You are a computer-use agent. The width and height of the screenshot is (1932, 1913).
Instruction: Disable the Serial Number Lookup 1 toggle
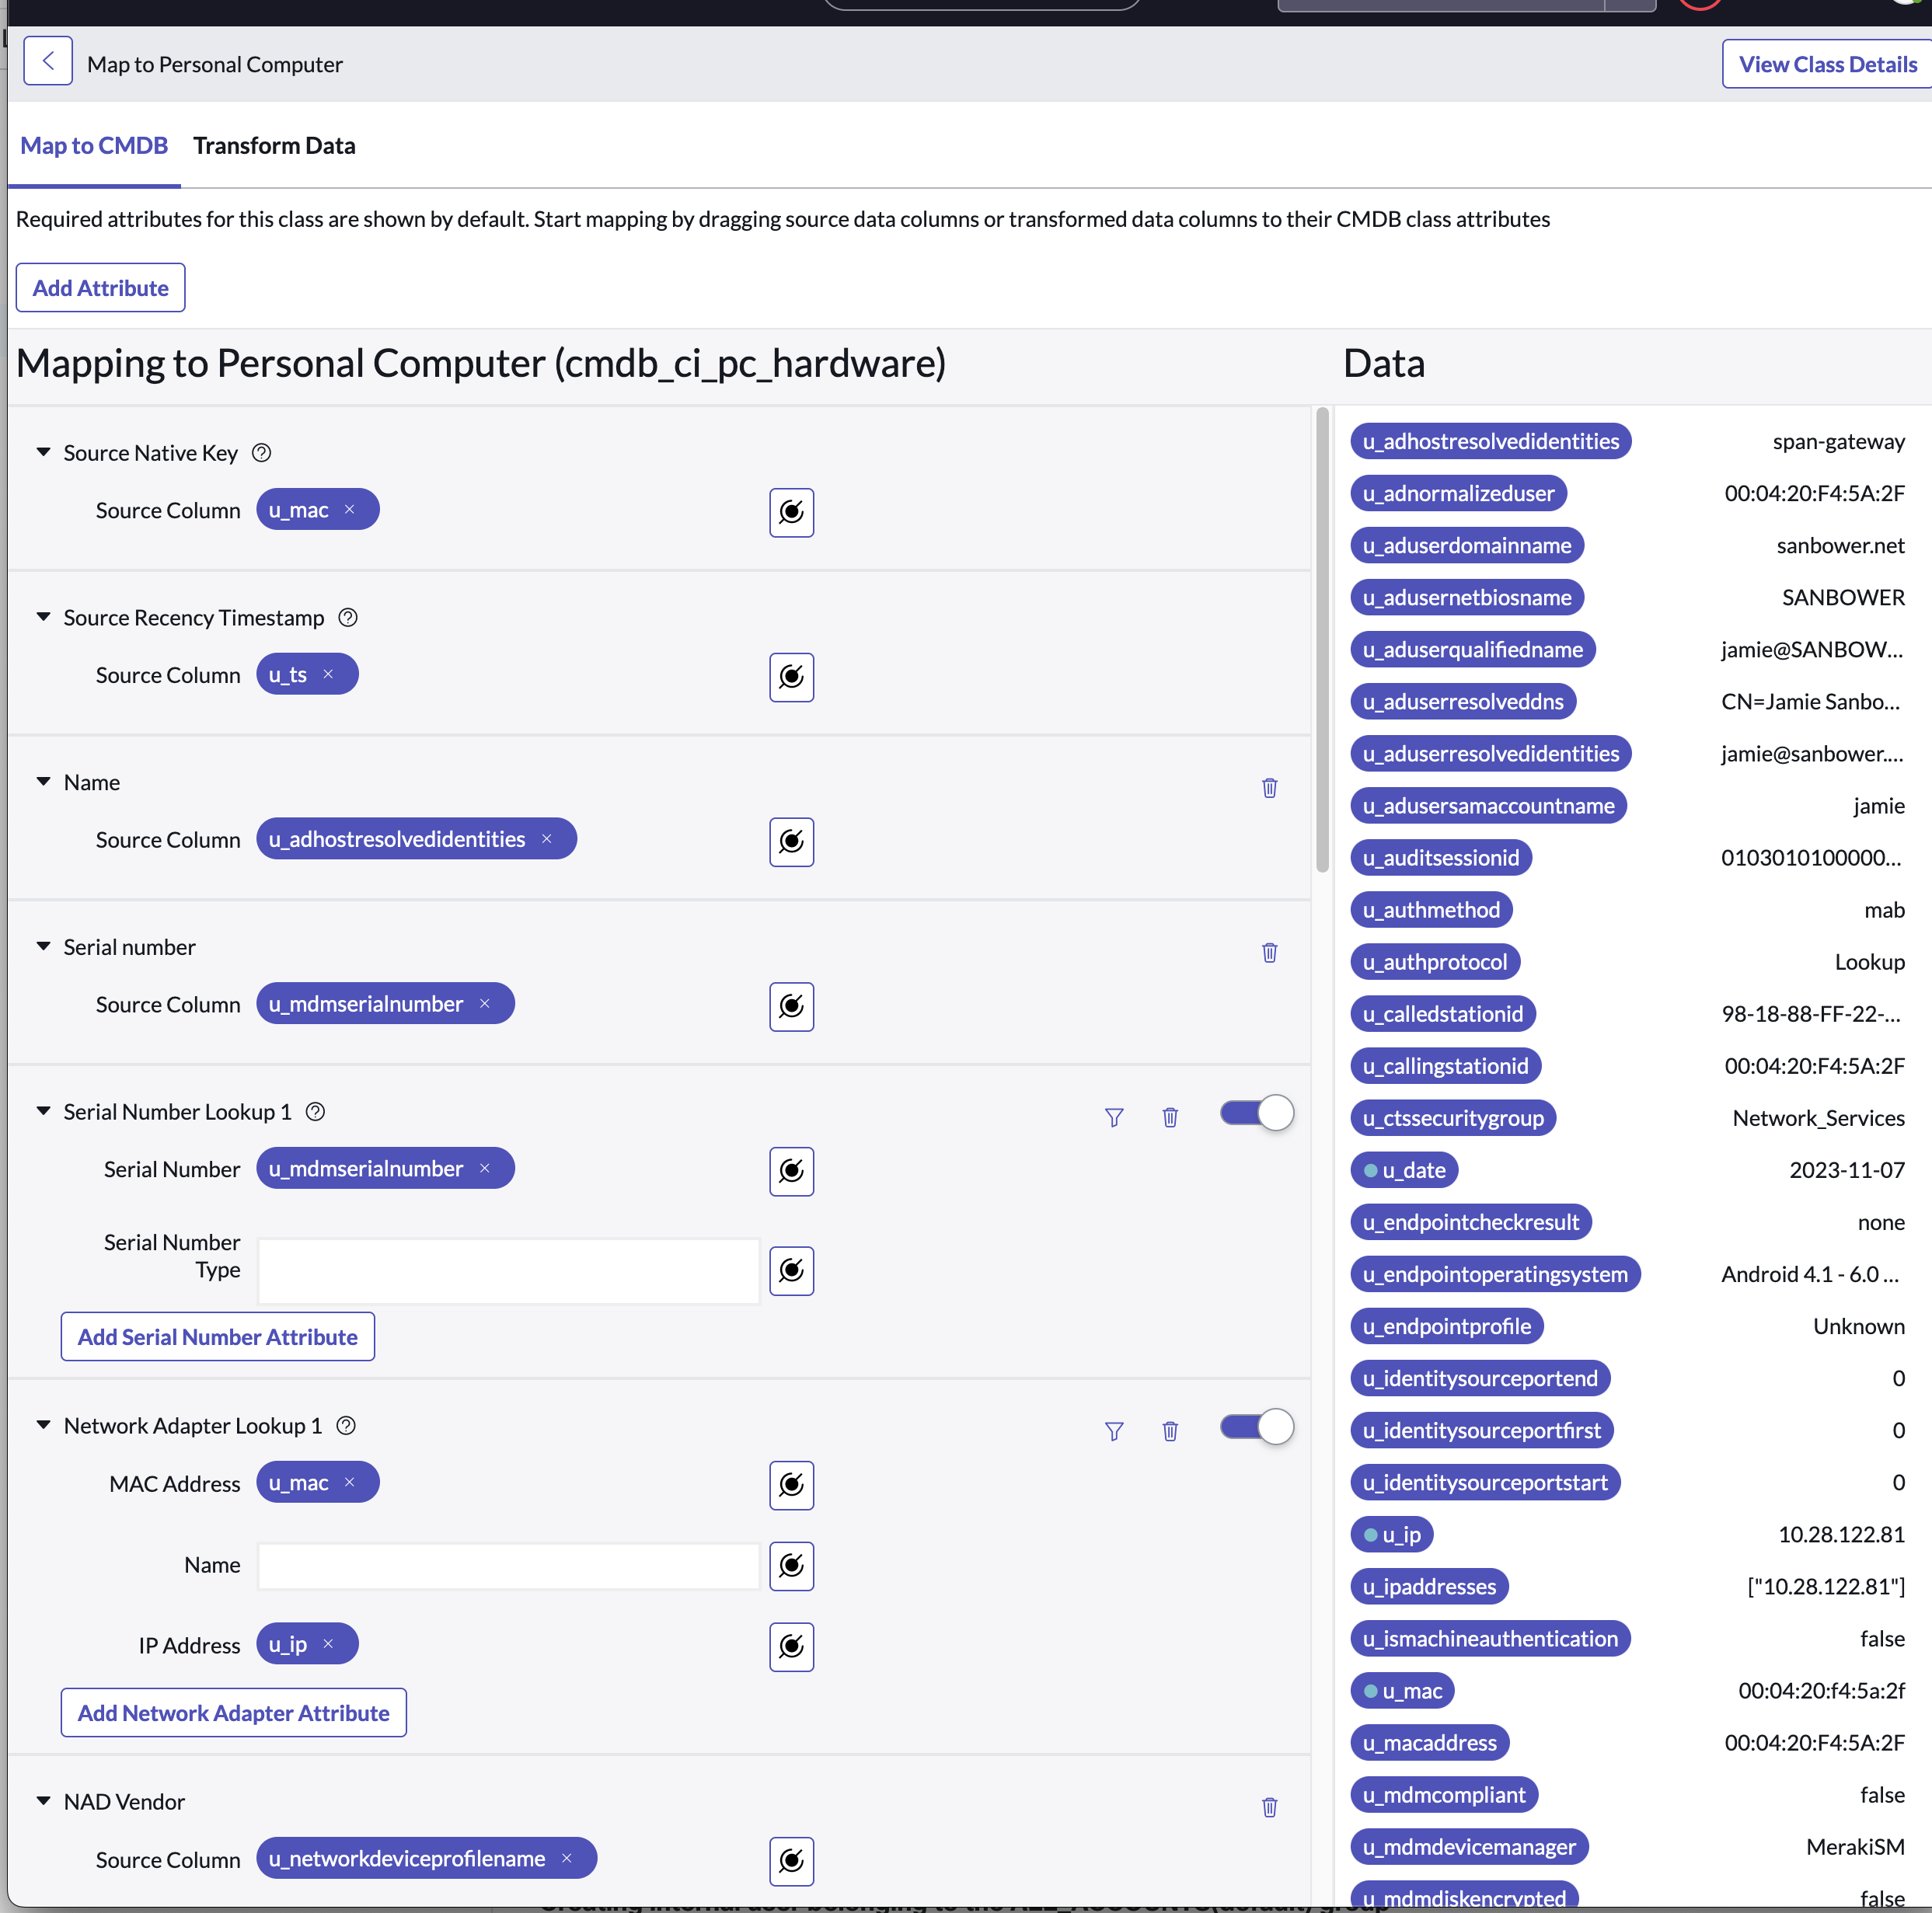[x=1256, y=1113]
